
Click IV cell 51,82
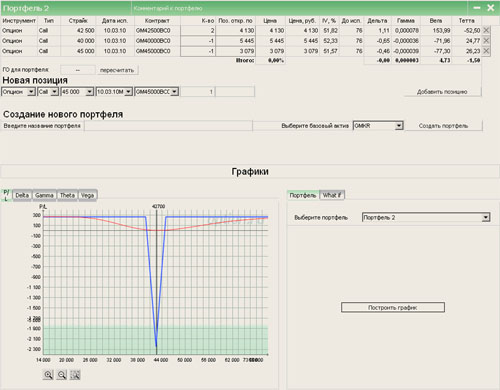330,31
